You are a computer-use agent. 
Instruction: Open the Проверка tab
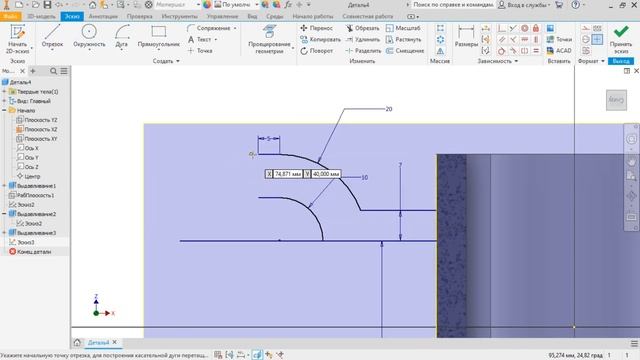pyautogui.click(x=140, y=16)
